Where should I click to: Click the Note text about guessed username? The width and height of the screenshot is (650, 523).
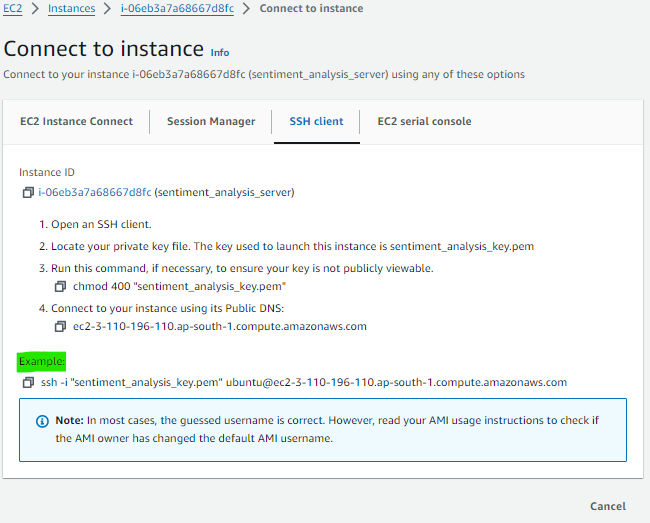[x=327, y=429]
